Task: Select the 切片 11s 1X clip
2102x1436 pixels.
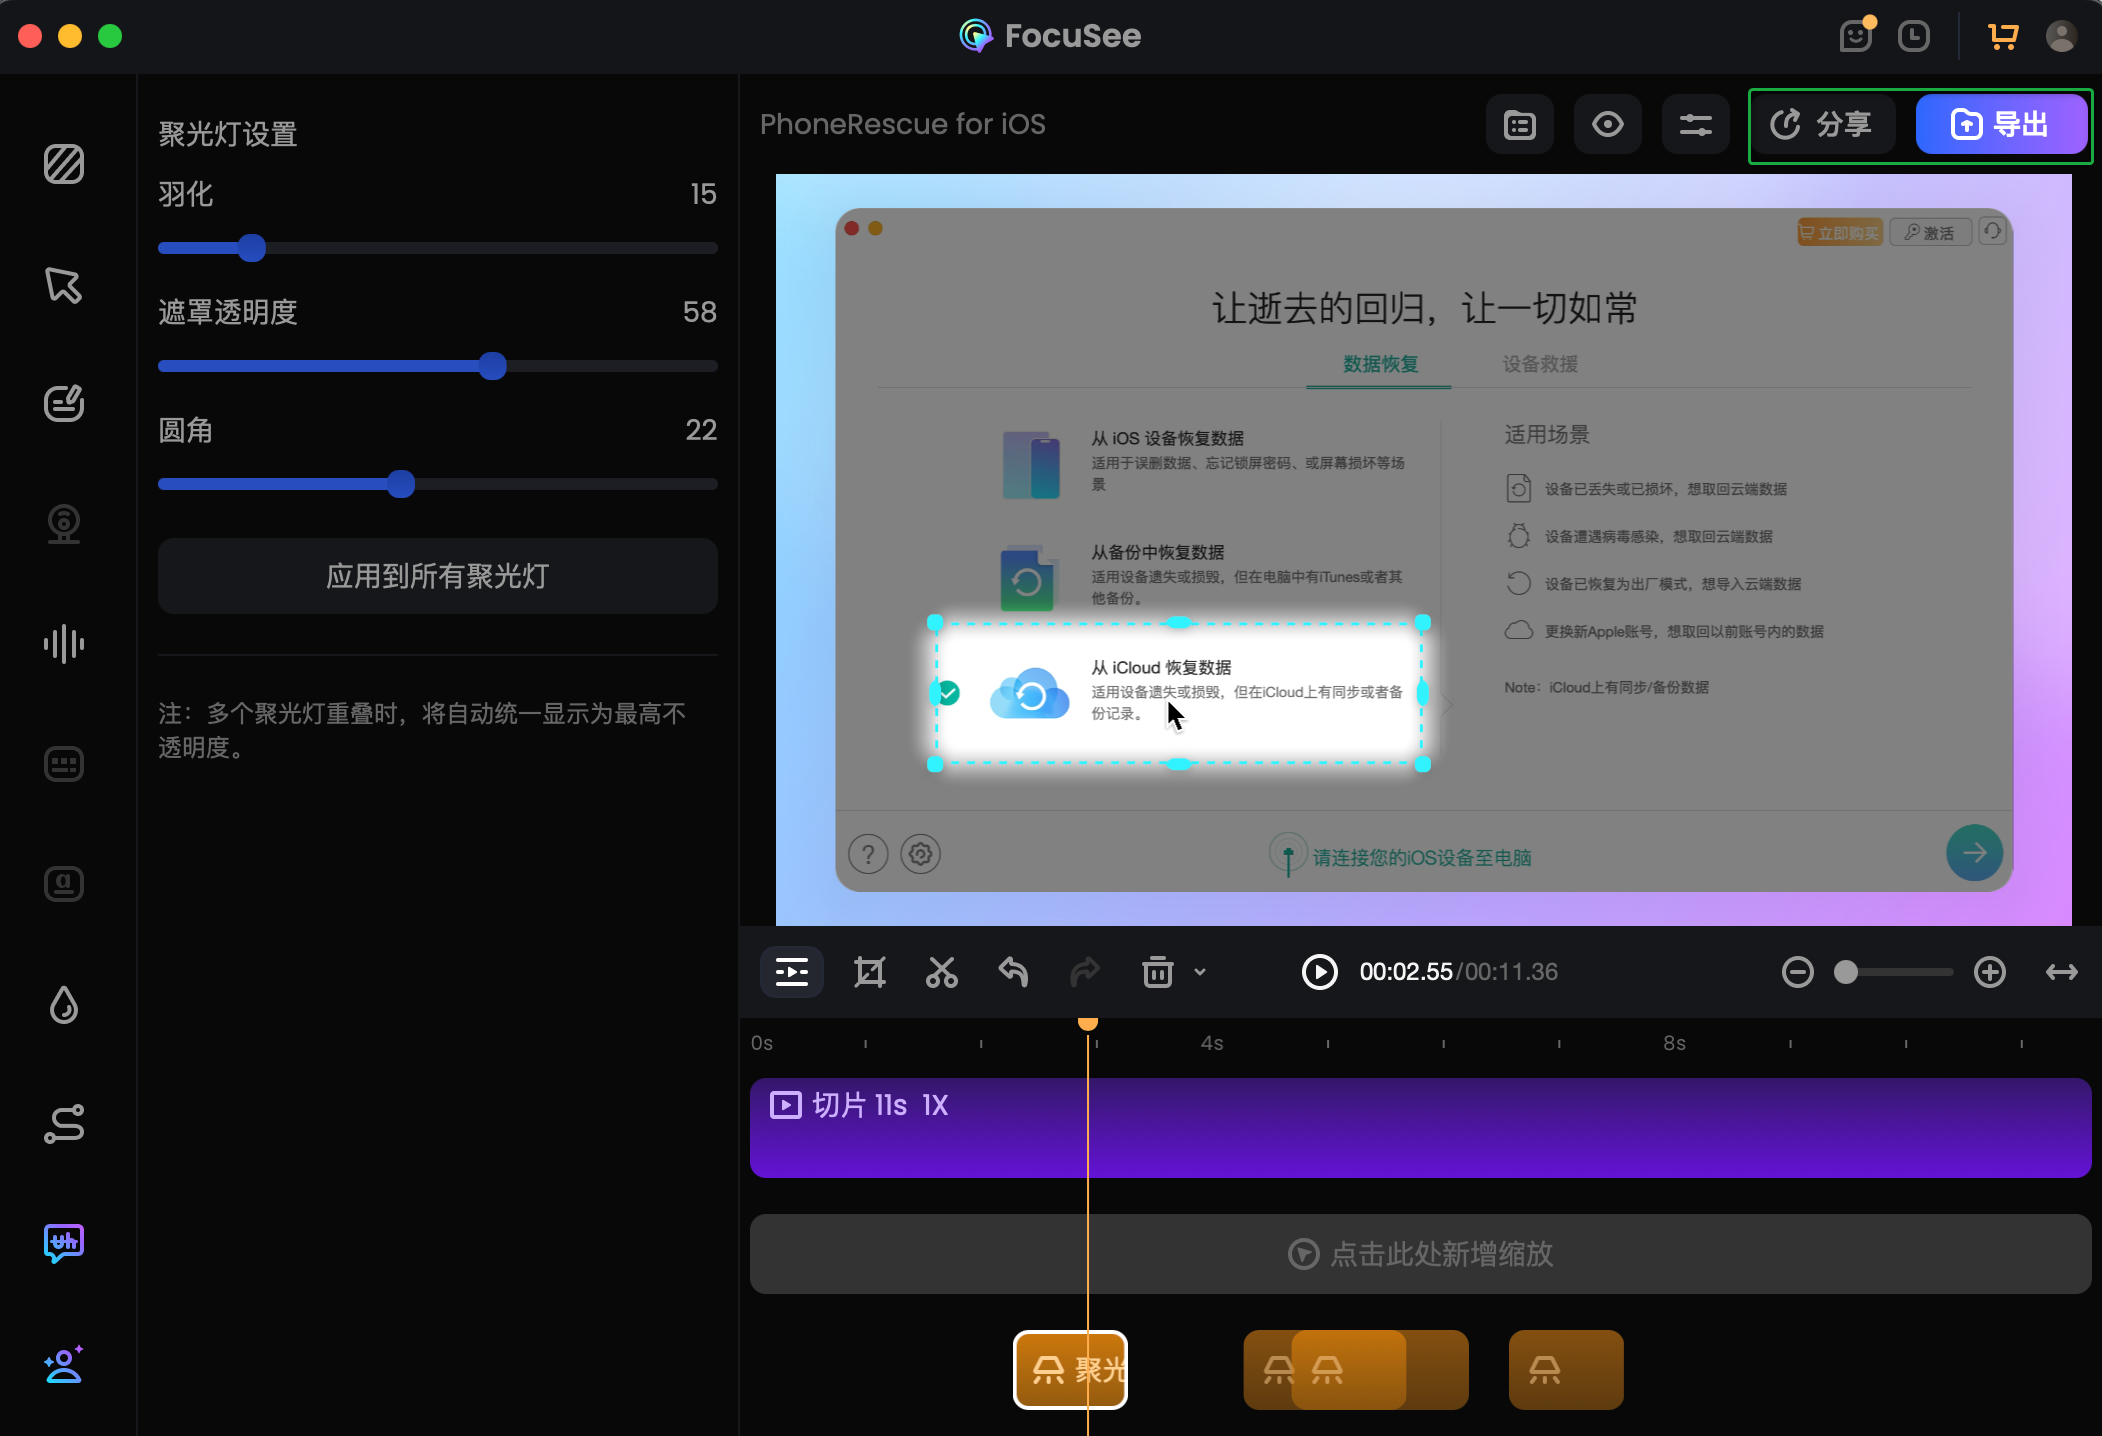Action: (1420, 1128)
